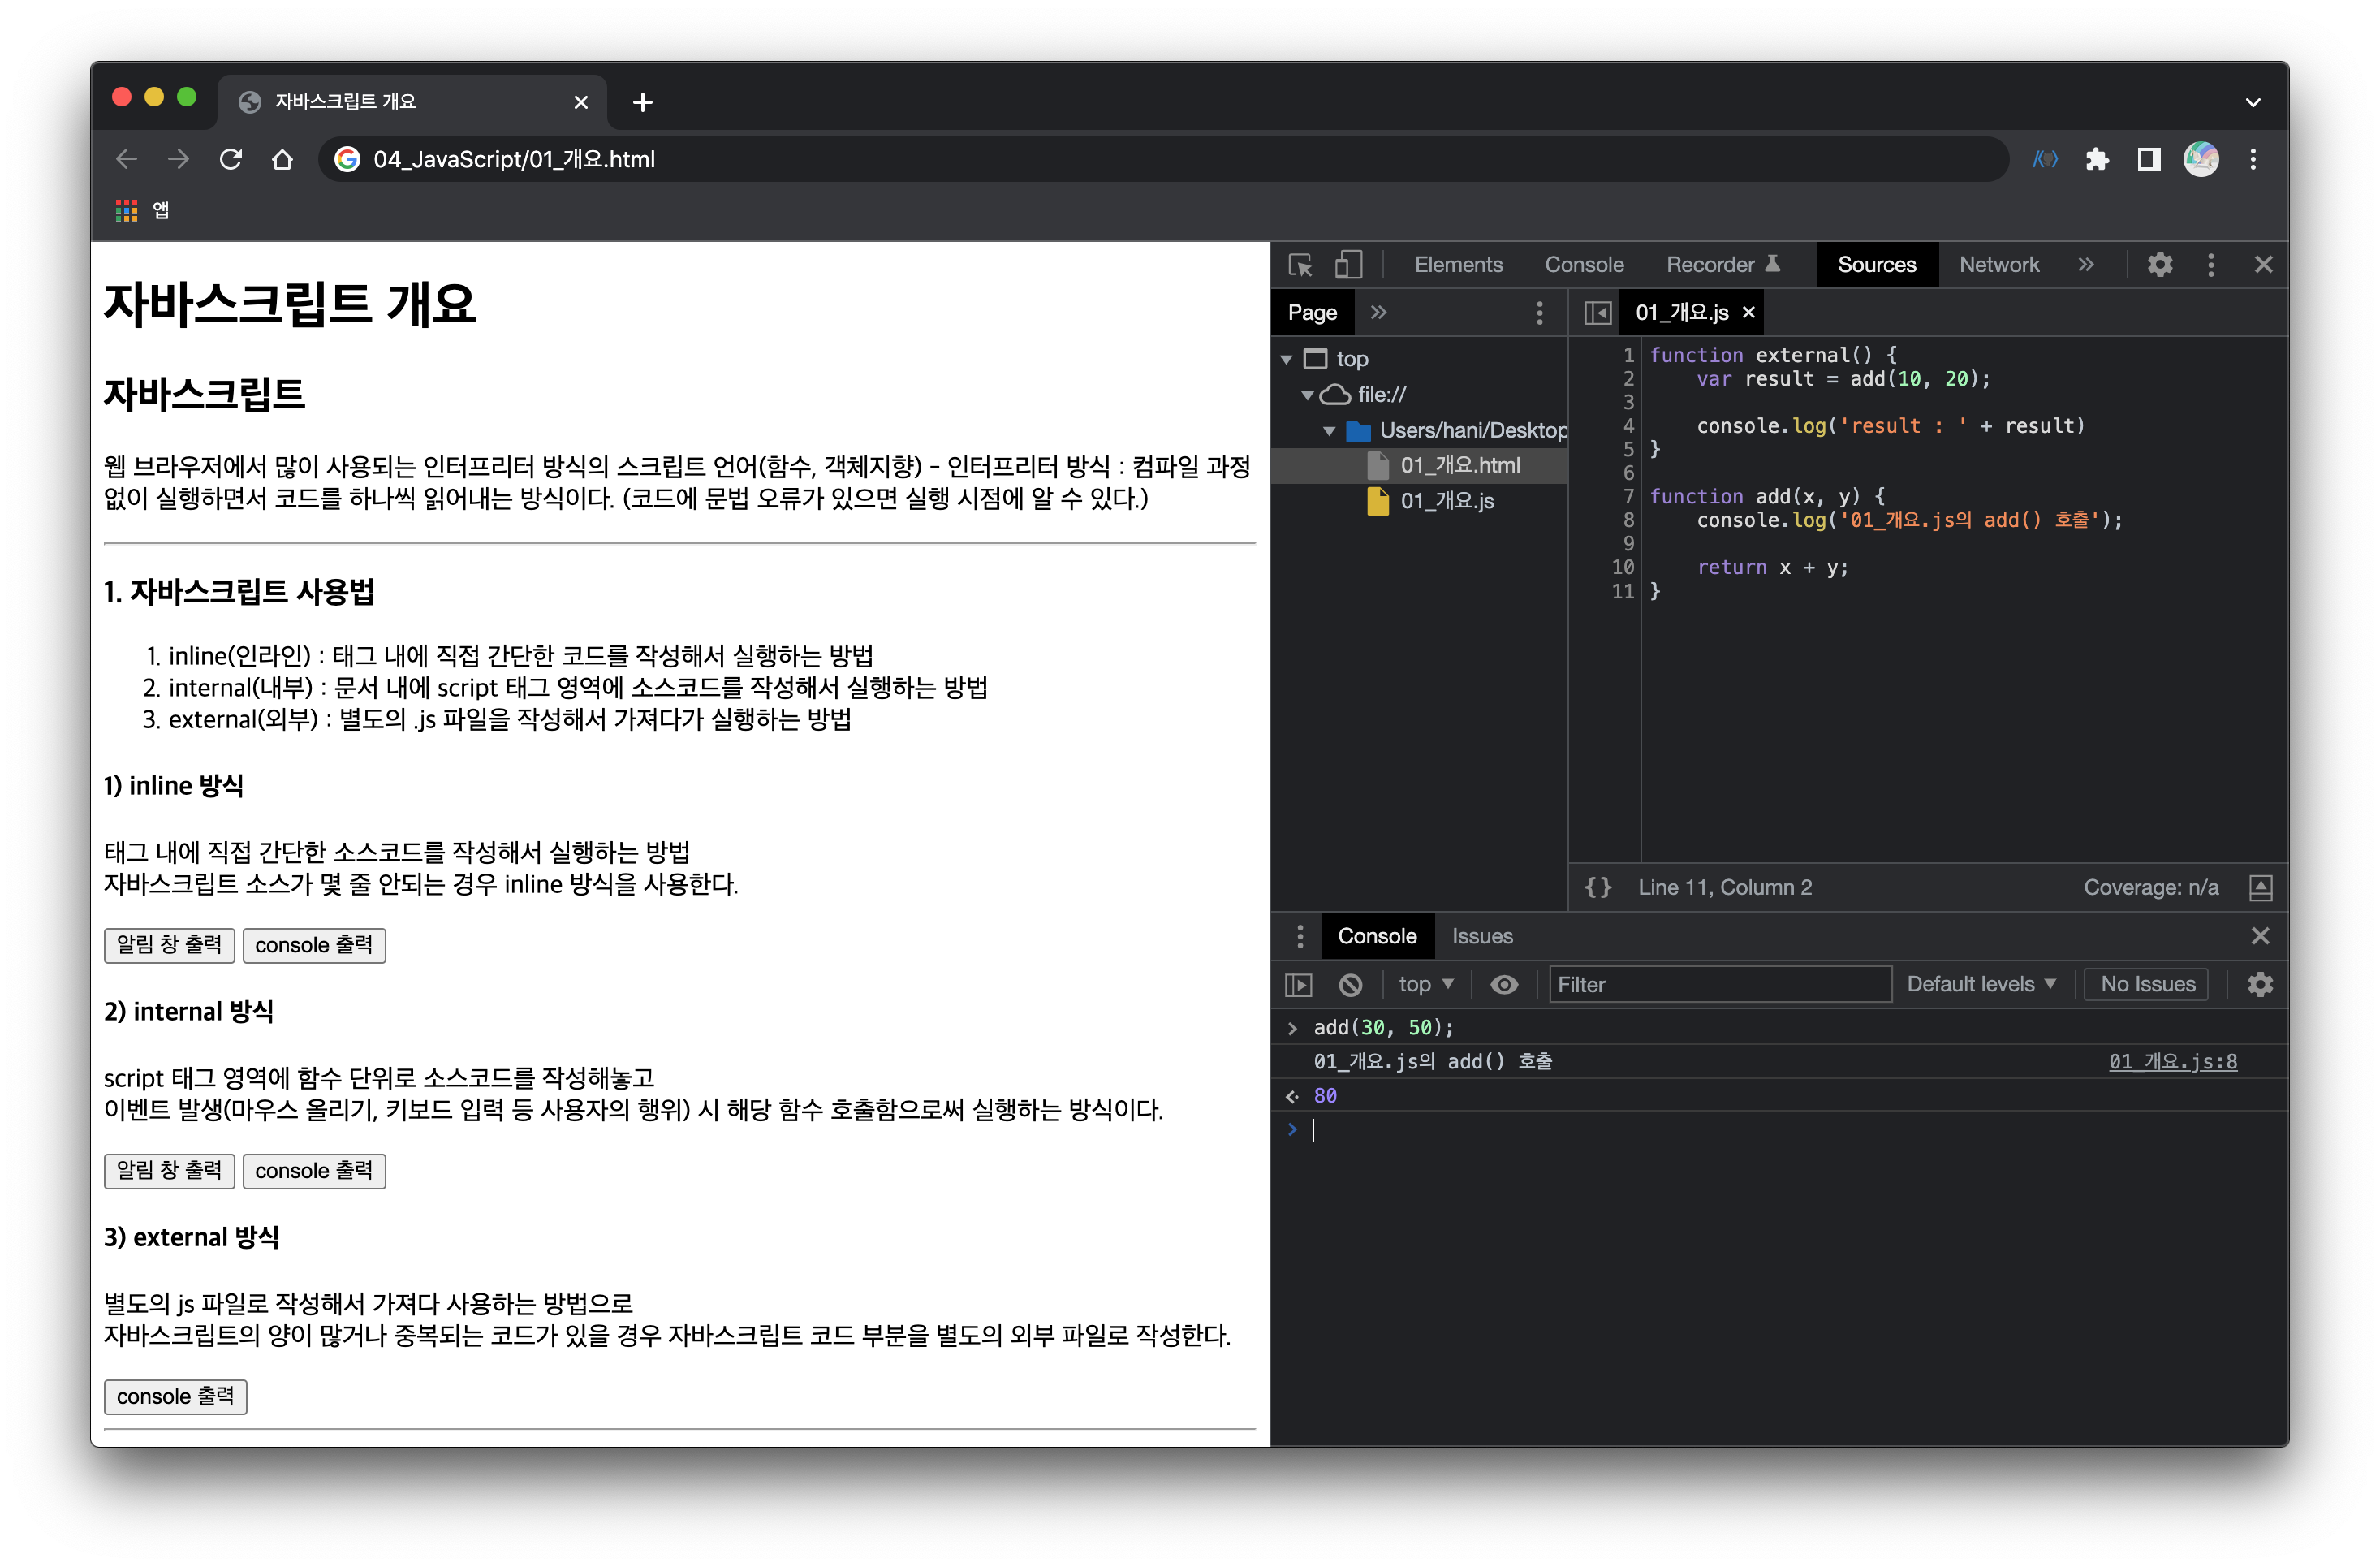Screen dimensions: 2380x1567
Task: Reload the page with refresh icon
Action: tap(231, 159)
